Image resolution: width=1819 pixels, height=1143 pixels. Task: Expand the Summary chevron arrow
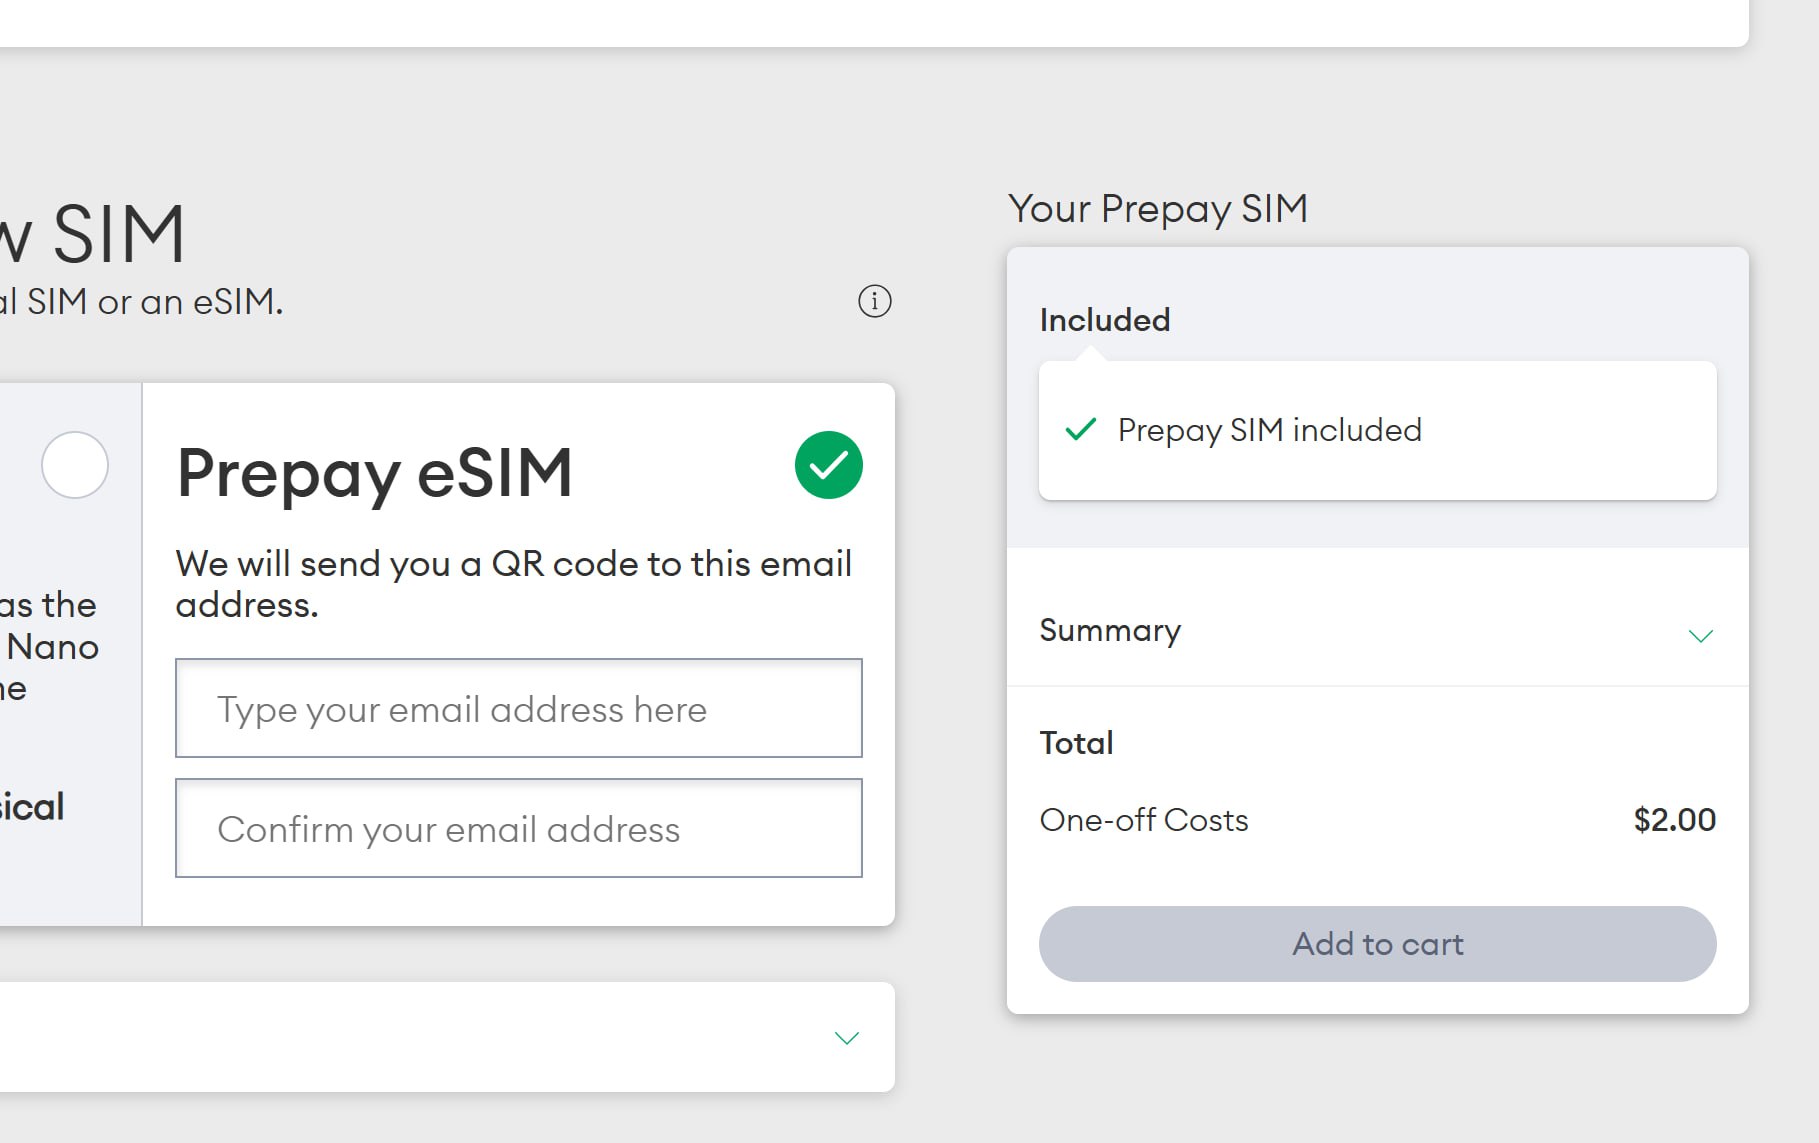(x=1700, y=635)
